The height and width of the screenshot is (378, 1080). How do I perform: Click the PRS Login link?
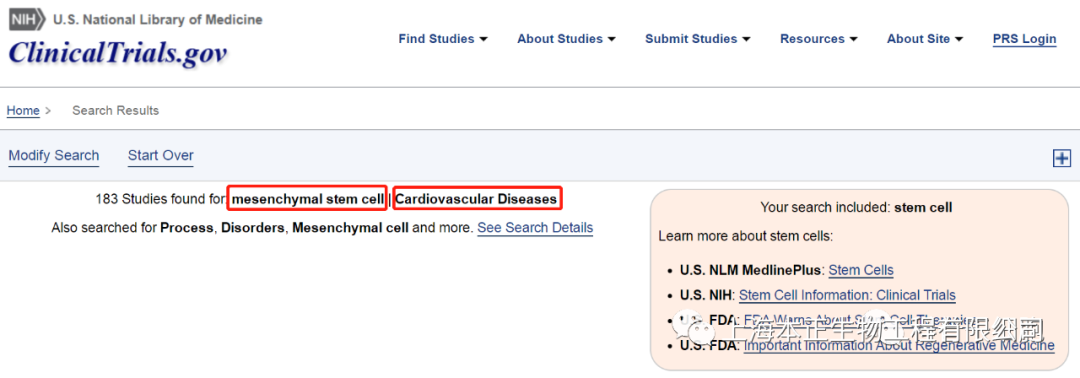point(1024,39)
